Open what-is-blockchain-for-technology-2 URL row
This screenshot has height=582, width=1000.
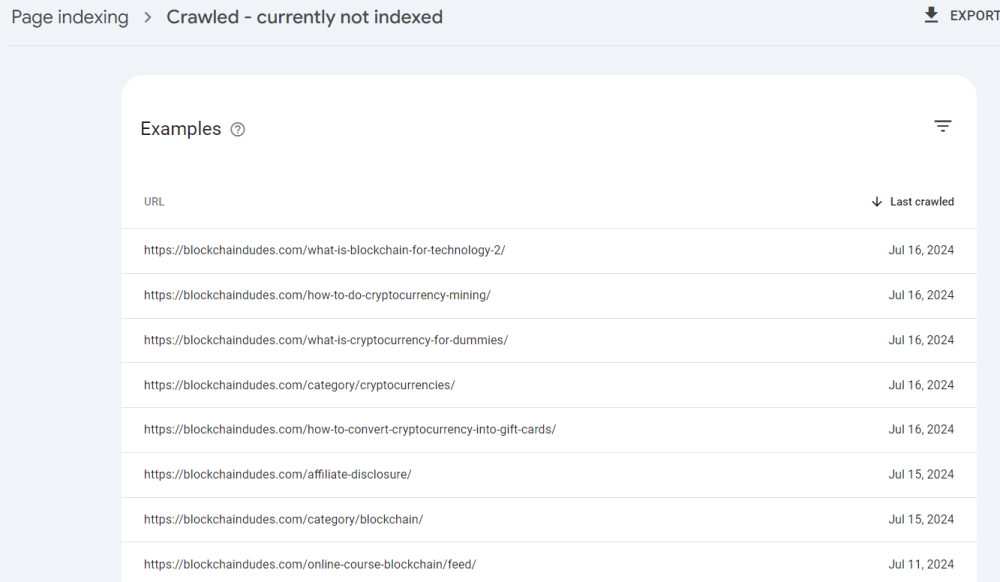point(324,250)
